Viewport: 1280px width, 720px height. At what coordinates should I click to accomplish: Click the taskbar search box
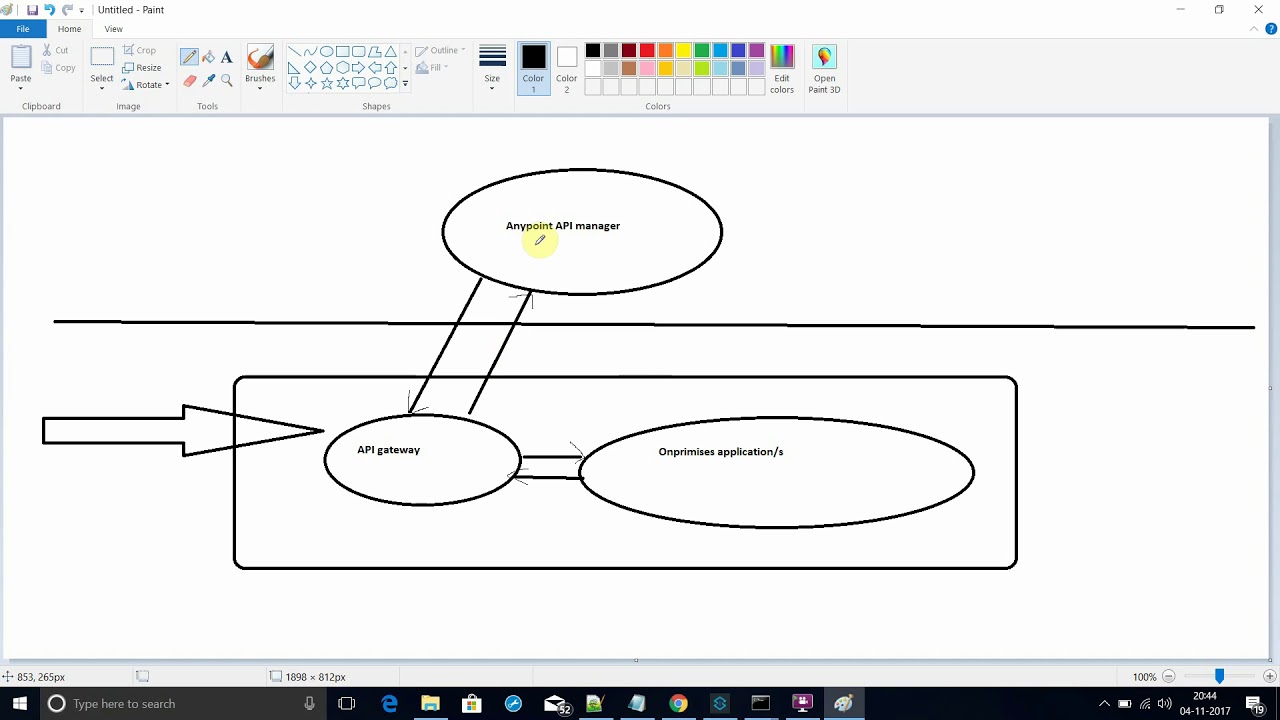click(x=183, y=704)
